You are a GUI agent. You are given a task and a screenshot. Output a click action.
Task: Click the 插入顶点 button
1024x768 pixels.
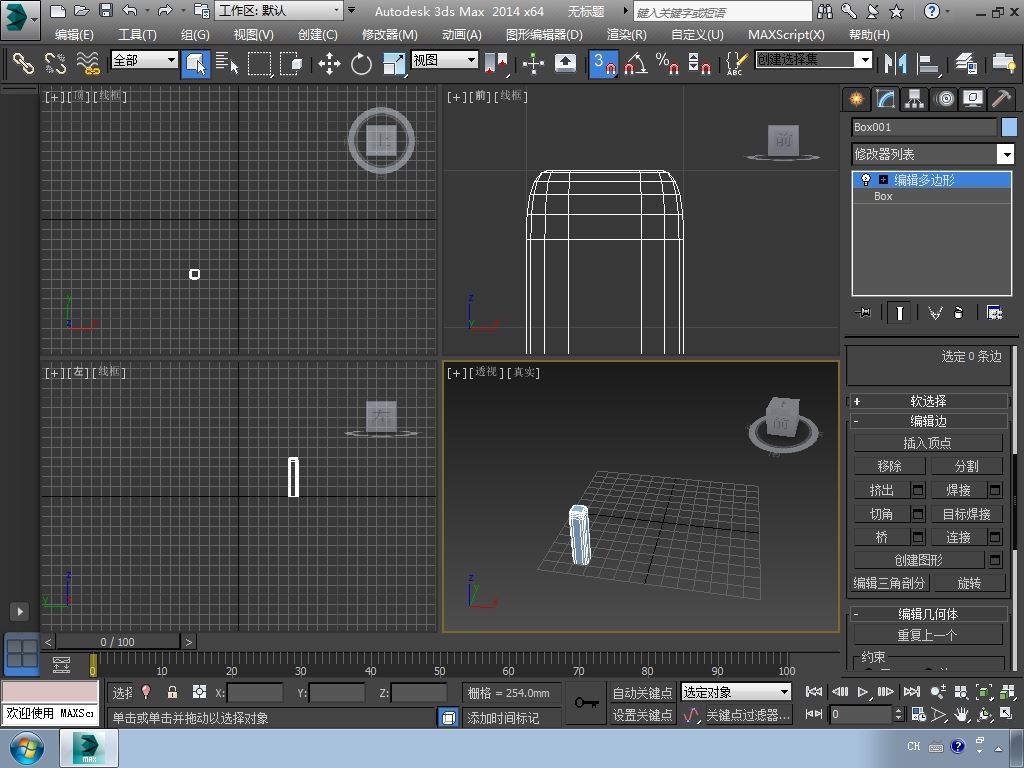927,443
